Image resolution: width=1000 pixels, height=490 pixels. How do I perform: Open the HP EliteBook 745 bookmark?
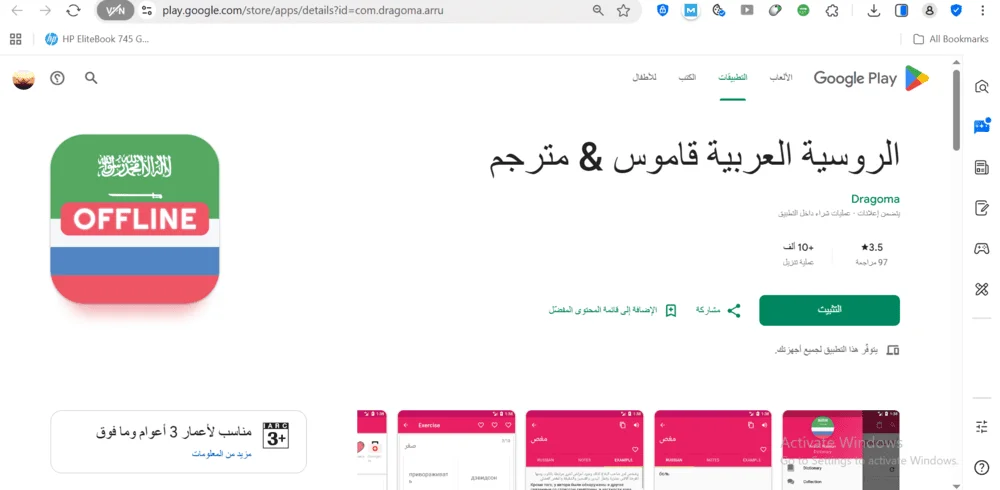pyautogui.click(x=97, y=39)
